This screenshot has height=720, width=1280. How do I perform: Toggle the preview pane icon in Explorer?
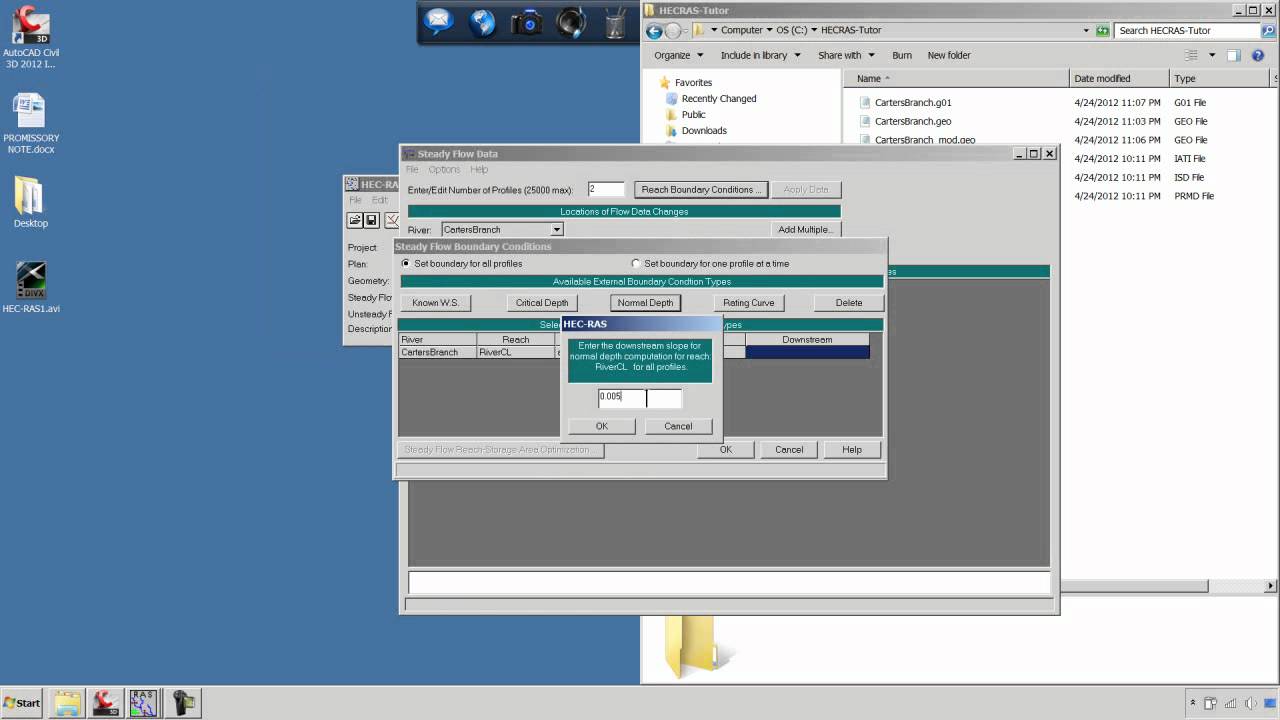pyautogui.click(x=1233, y=56)
